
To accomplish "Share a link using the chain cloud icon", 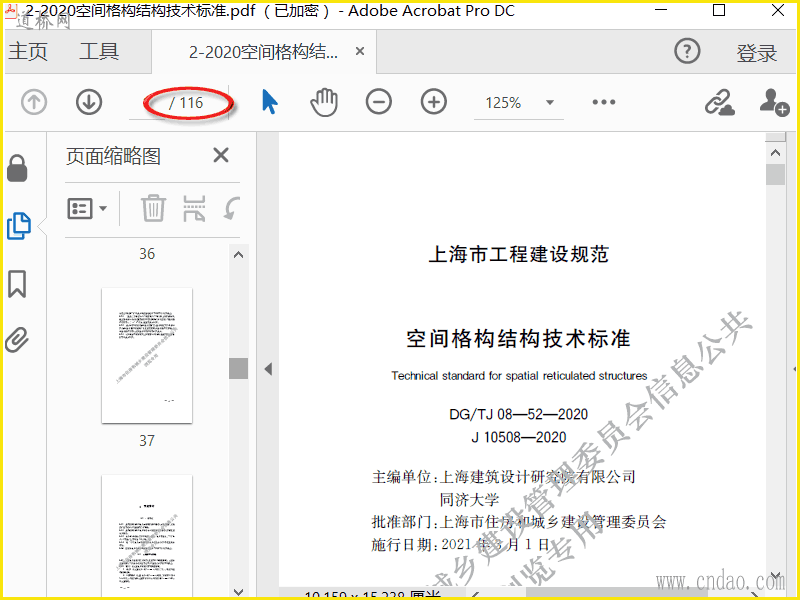I will pyautogui.click(x=719, y=103).
